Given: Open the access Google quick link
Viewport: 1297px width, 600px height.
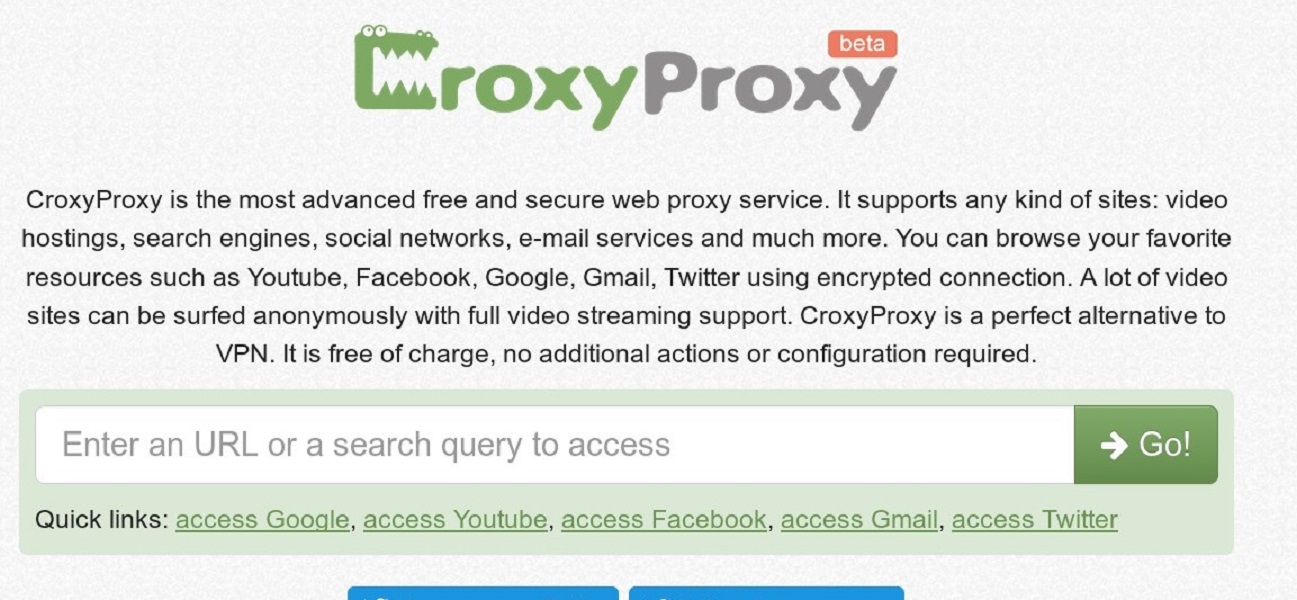Looking at the screenshot, I should click(263, 520).
